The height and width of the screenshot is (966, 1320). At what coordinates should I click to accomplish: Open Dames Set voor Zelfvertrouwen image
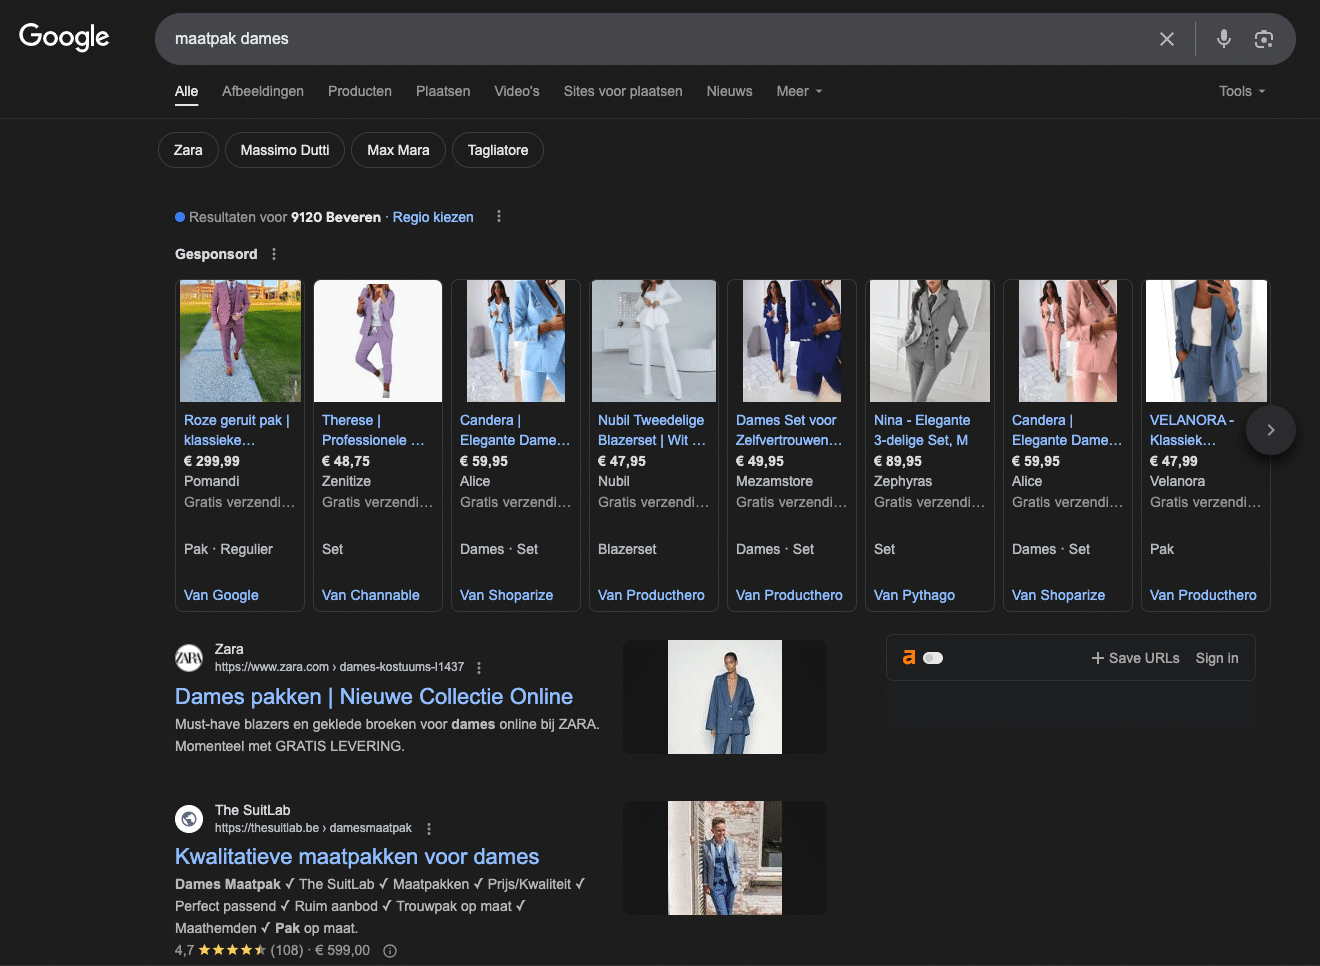click(x=792, y=341)
